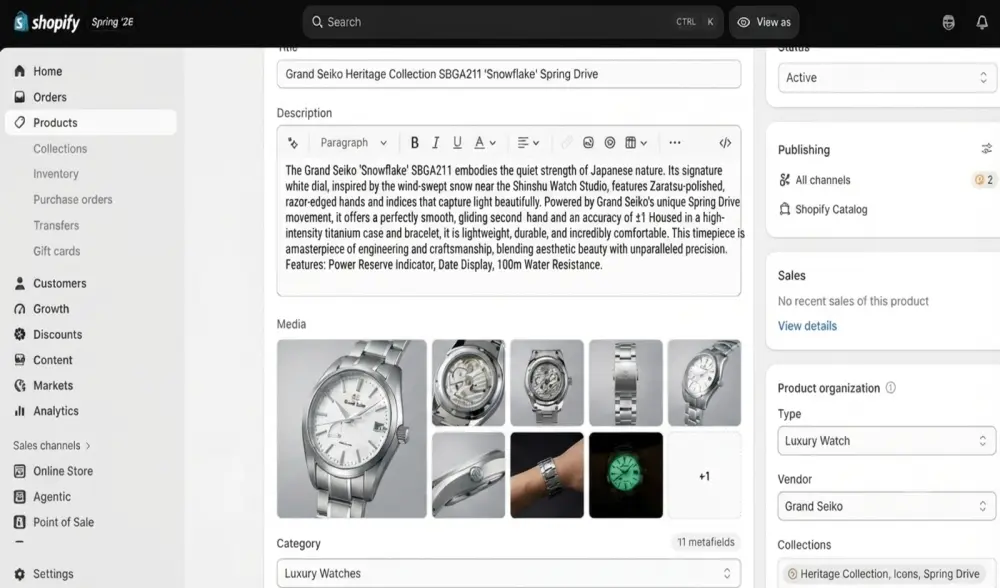
Task: Click Product organization info icon
Action: pos(891,388)
